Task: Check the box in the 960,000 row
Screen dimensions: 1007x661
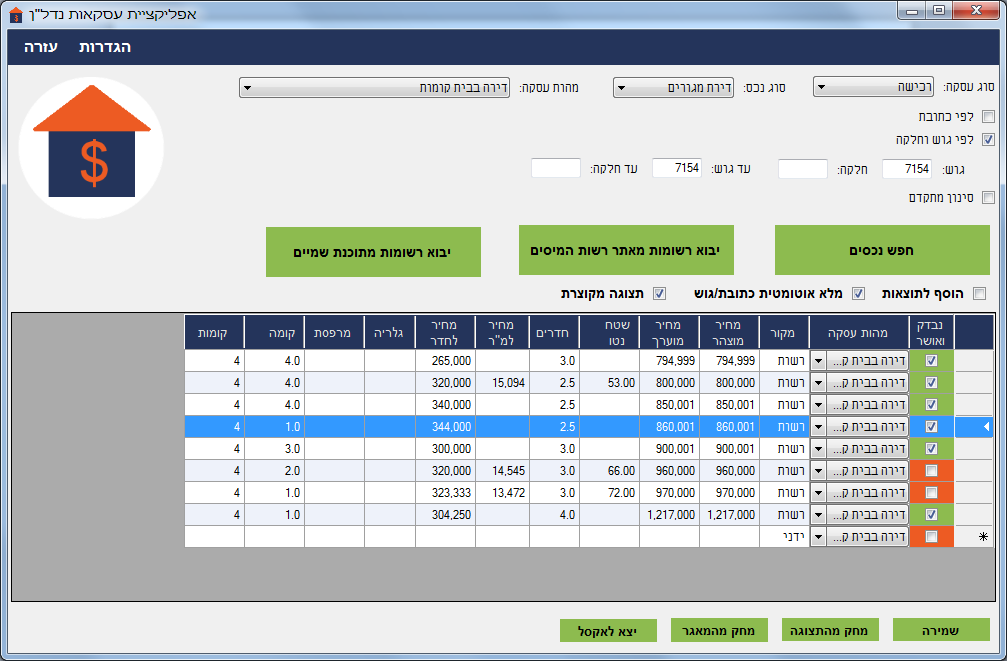Action: tap(931, 470)
